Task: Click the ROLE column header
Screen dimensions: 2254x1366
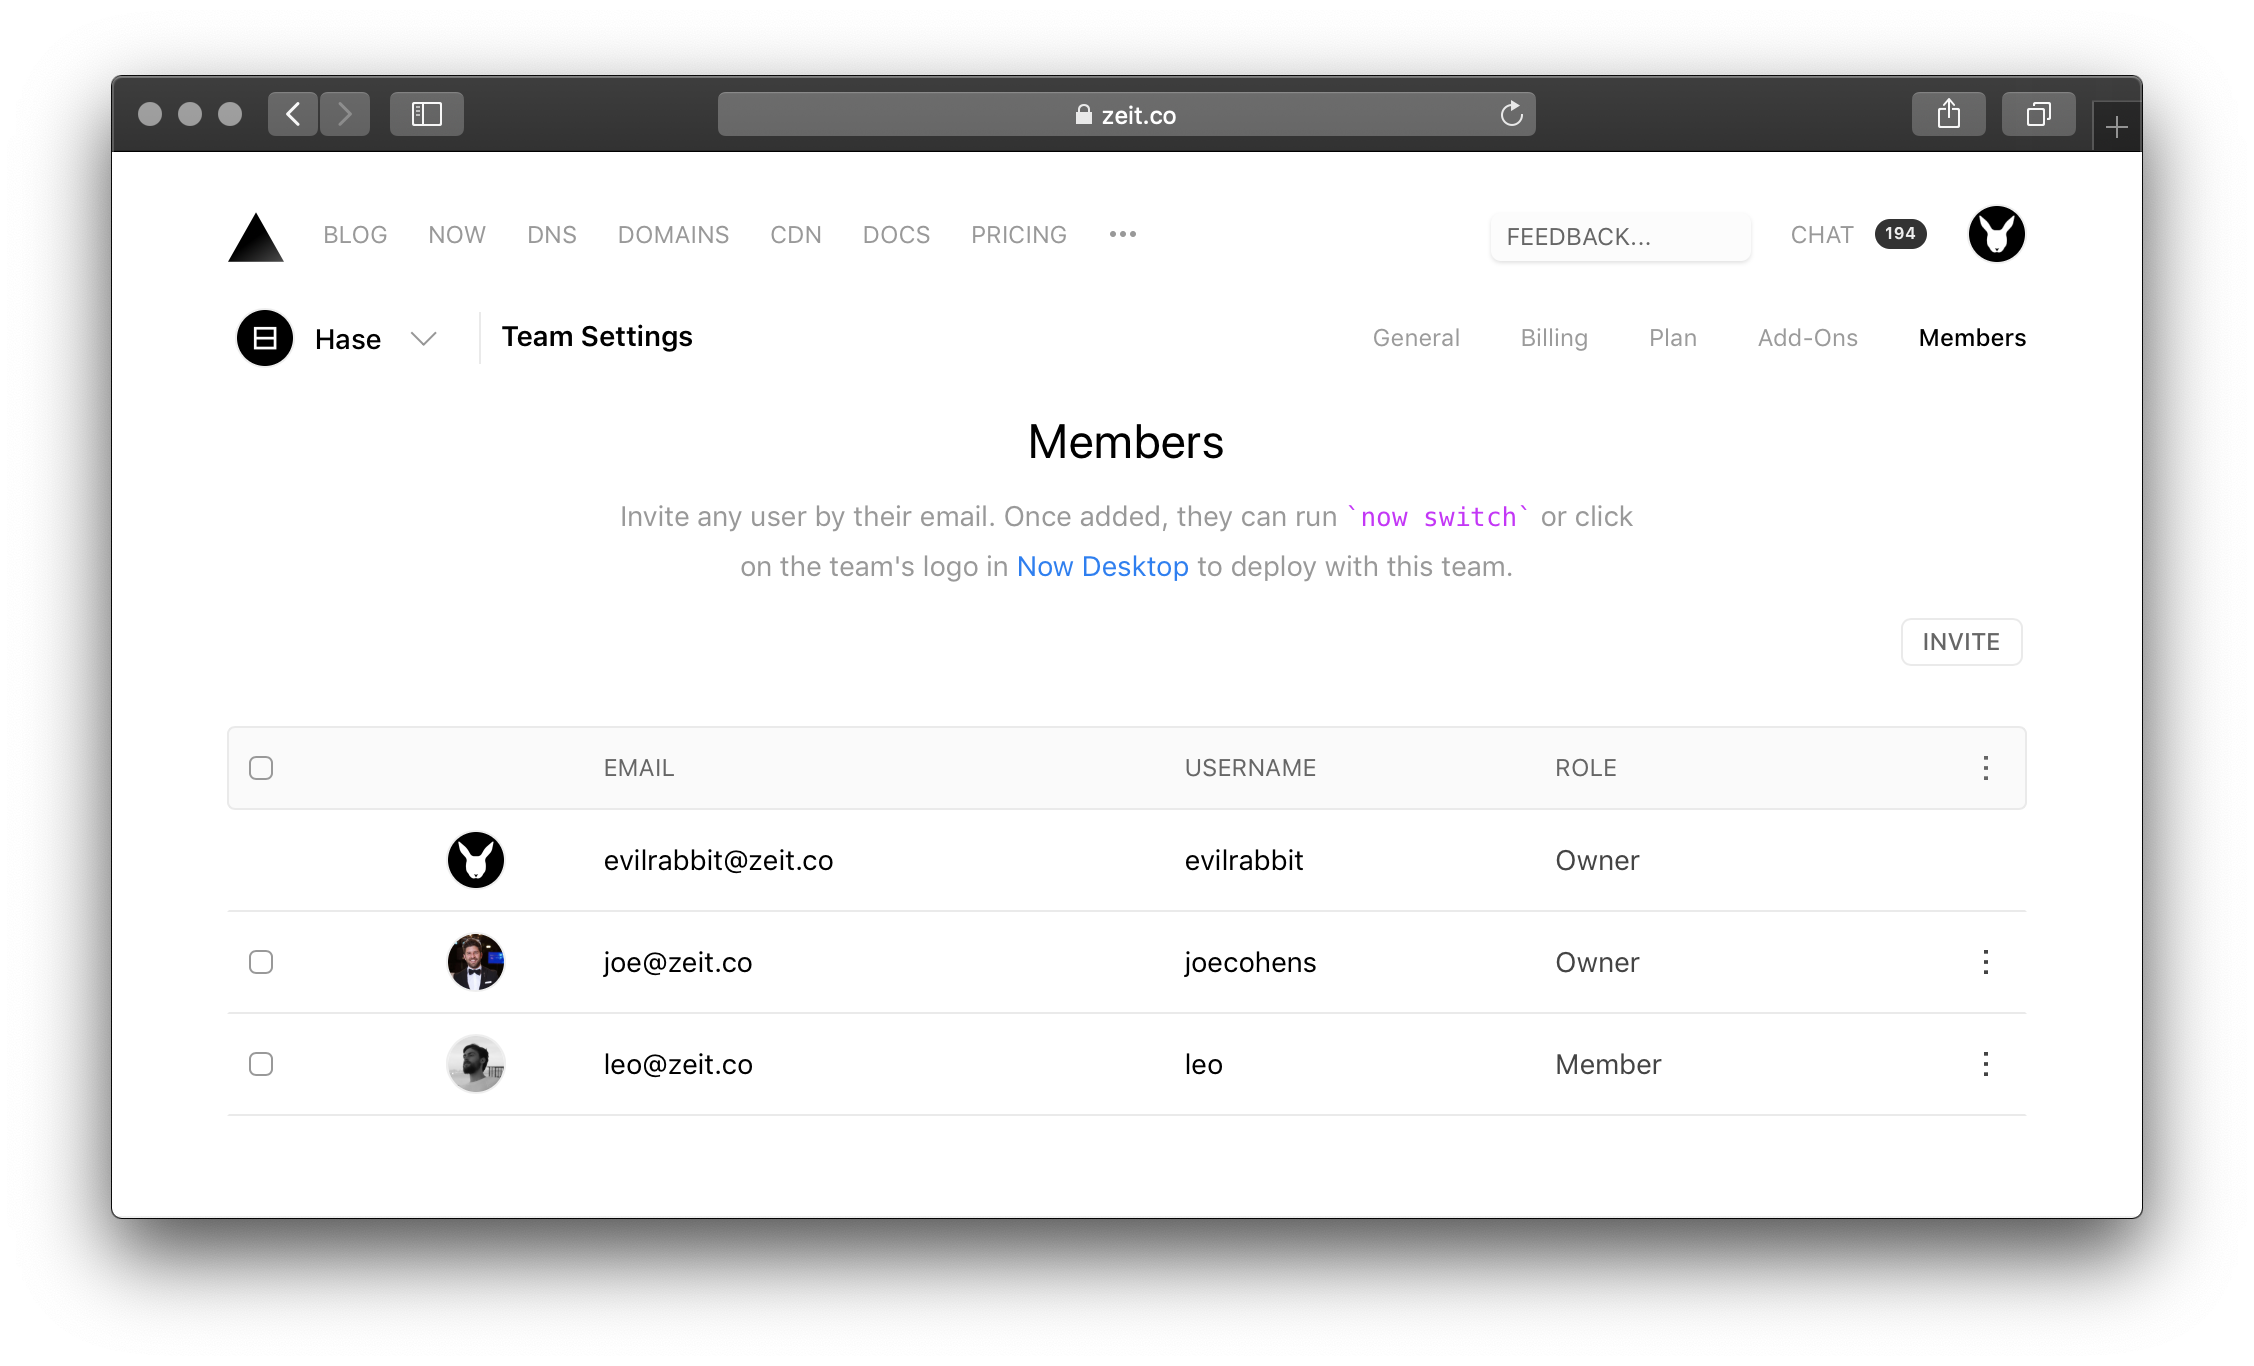Action: (1586, 768)
